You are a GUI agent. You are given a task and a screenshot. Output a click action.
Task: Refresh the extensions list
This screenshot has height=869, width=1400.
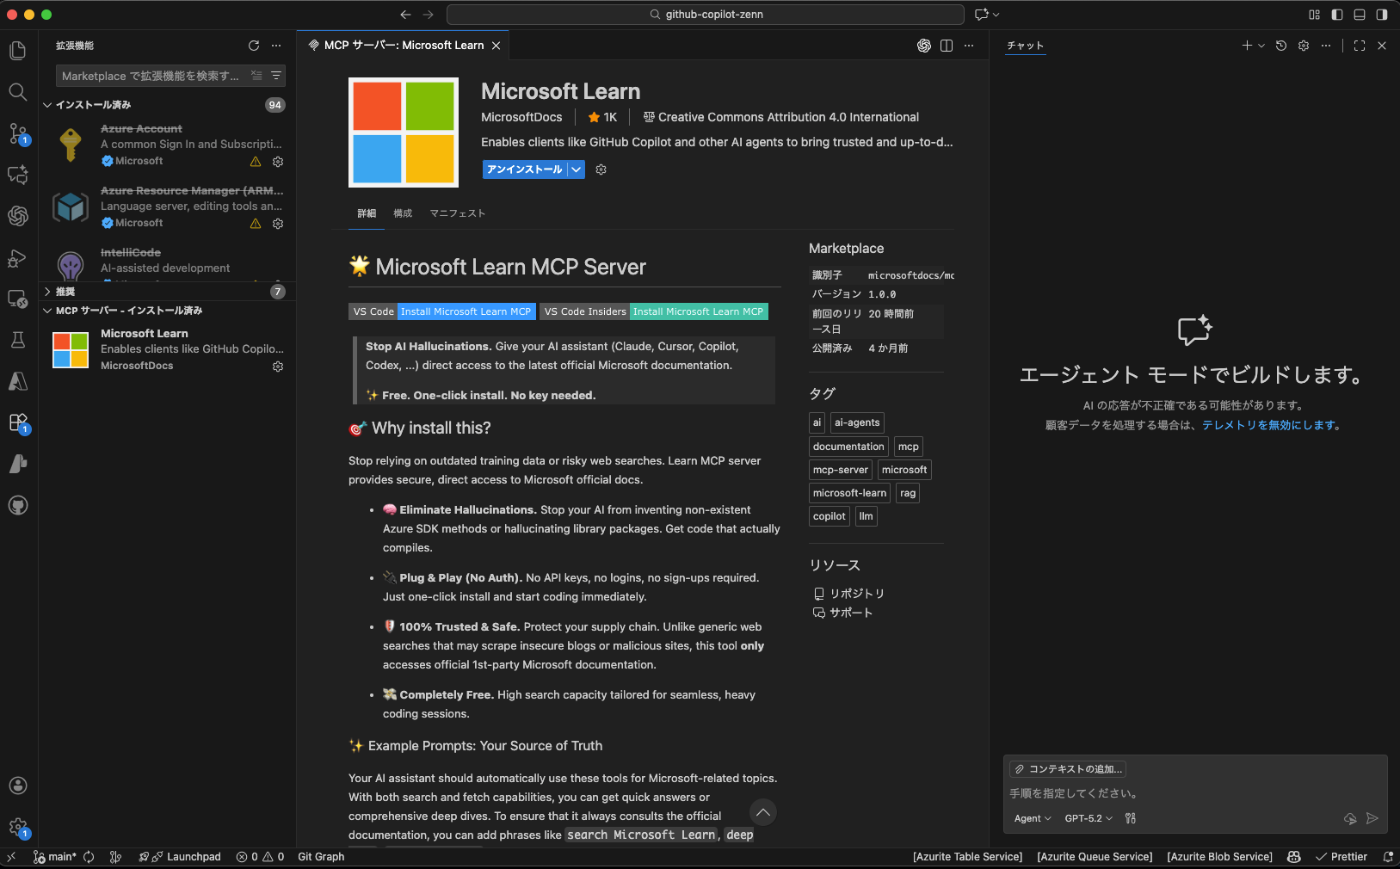point(254,46)
